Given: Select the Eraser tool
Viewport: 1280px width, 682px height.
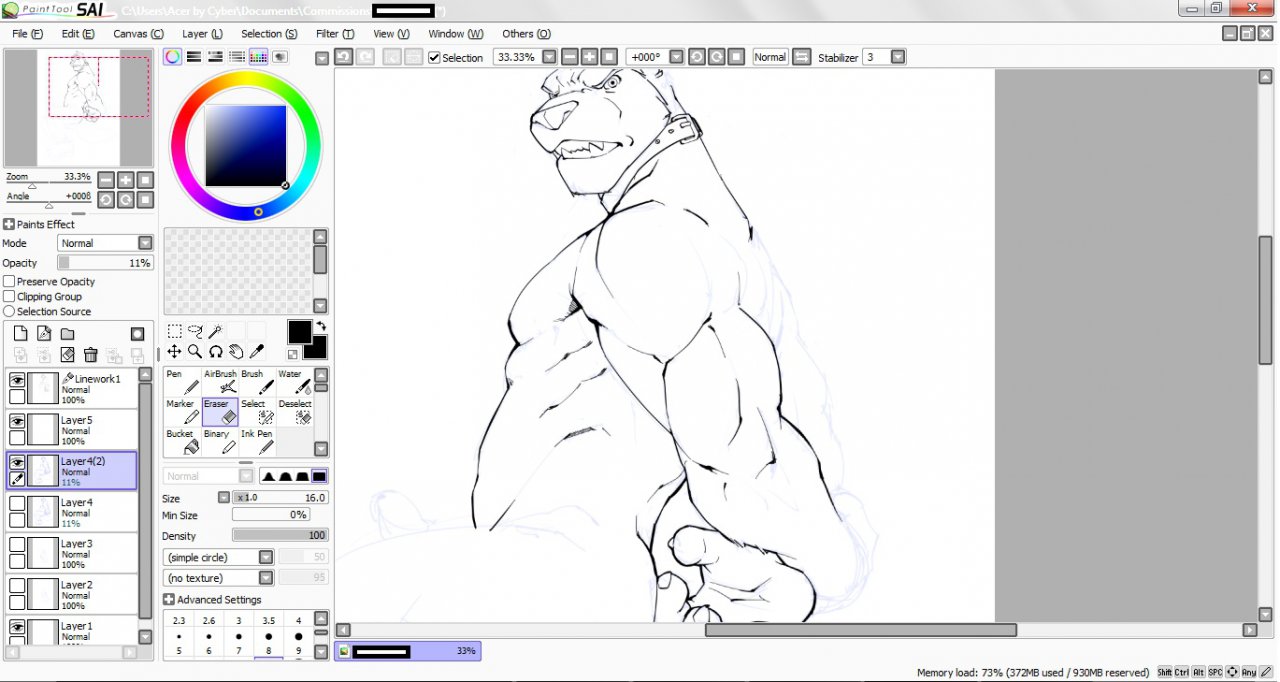Looking at the screenshot, I should pos(220,412).
